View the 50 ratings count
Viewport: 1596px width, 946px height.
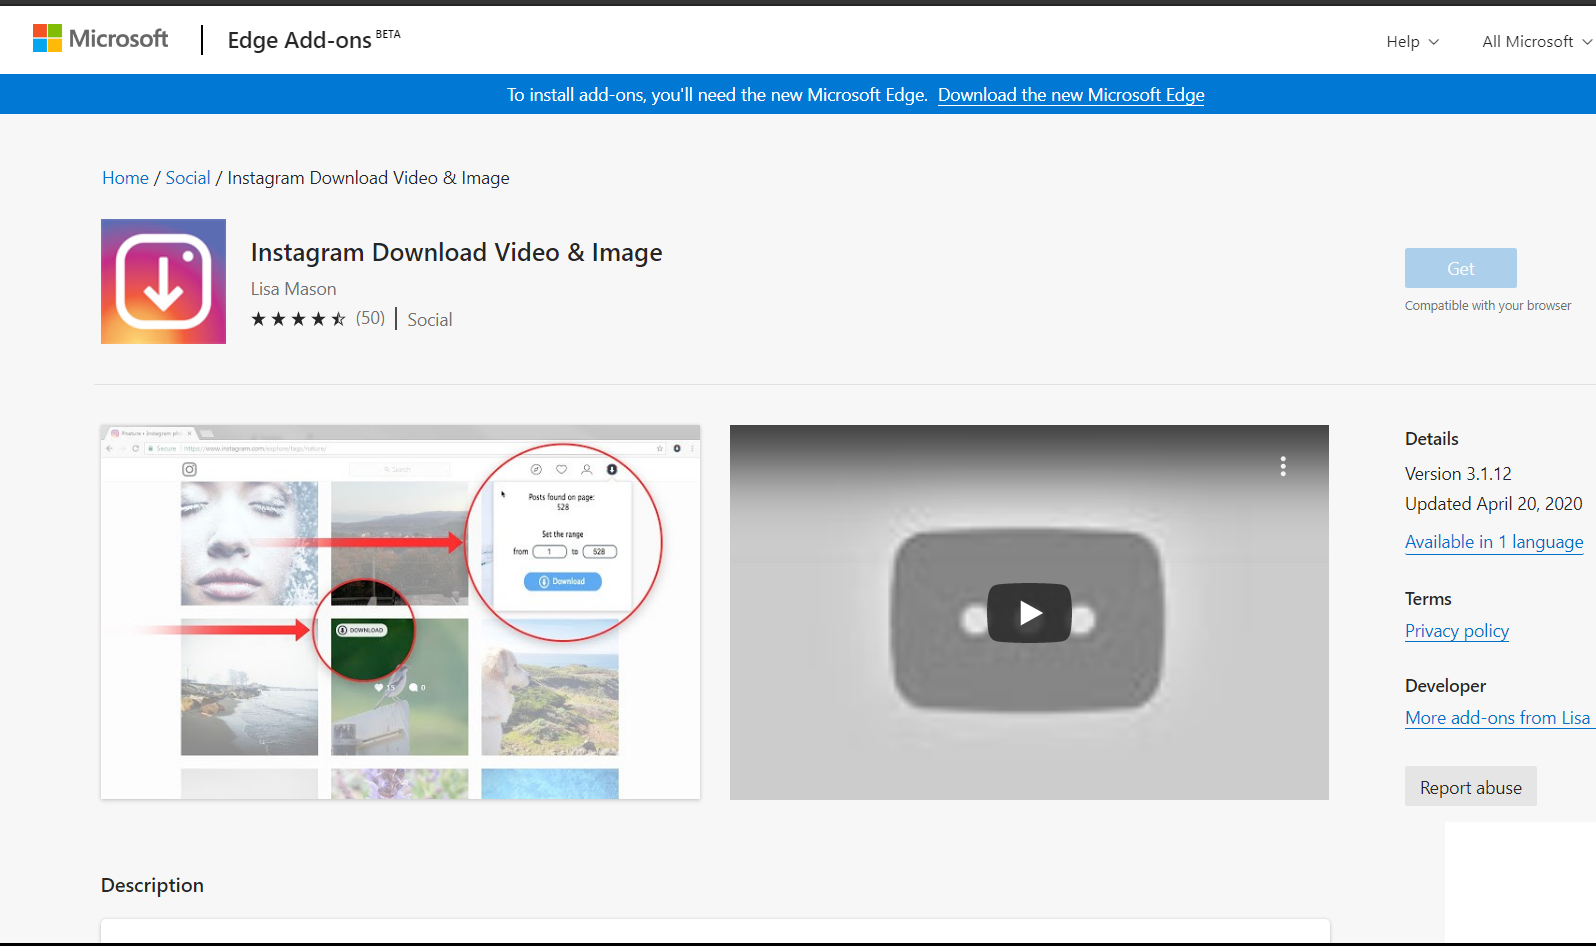pos(370,318)
